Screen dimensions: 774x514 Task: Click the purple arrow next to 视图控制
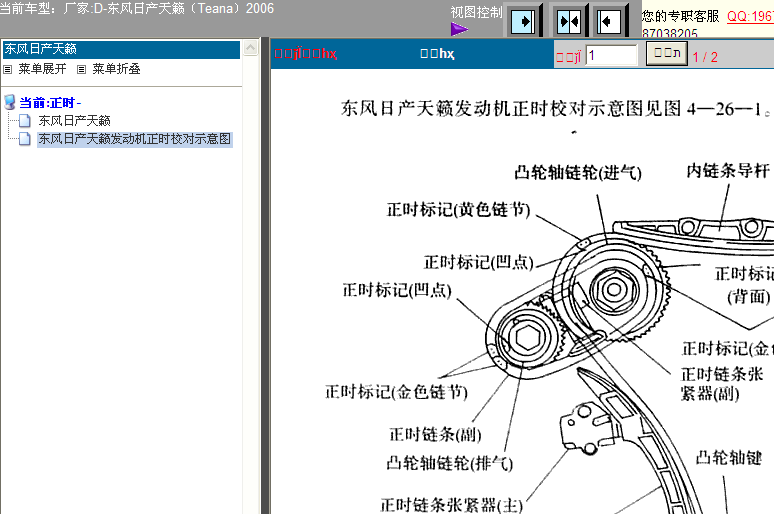(459, 29)
